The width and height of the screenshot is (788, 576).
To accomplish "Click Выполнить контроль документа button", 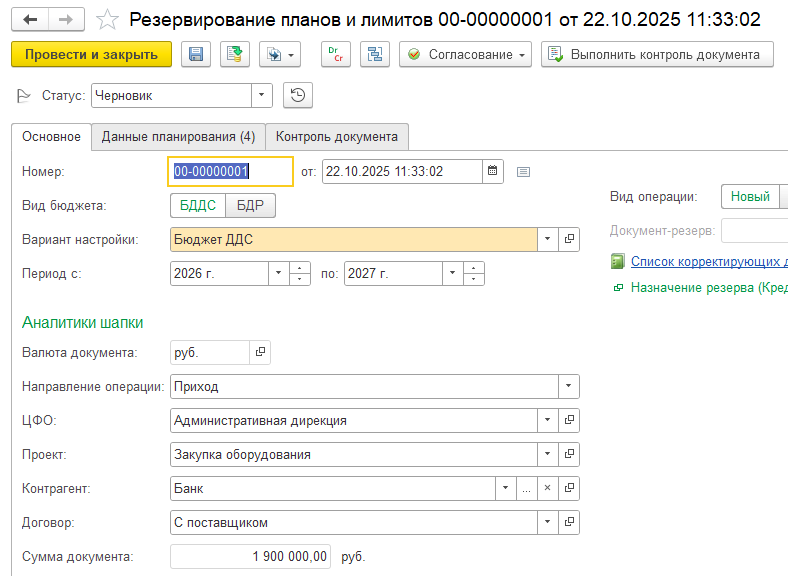I will (x=657, y=55).
